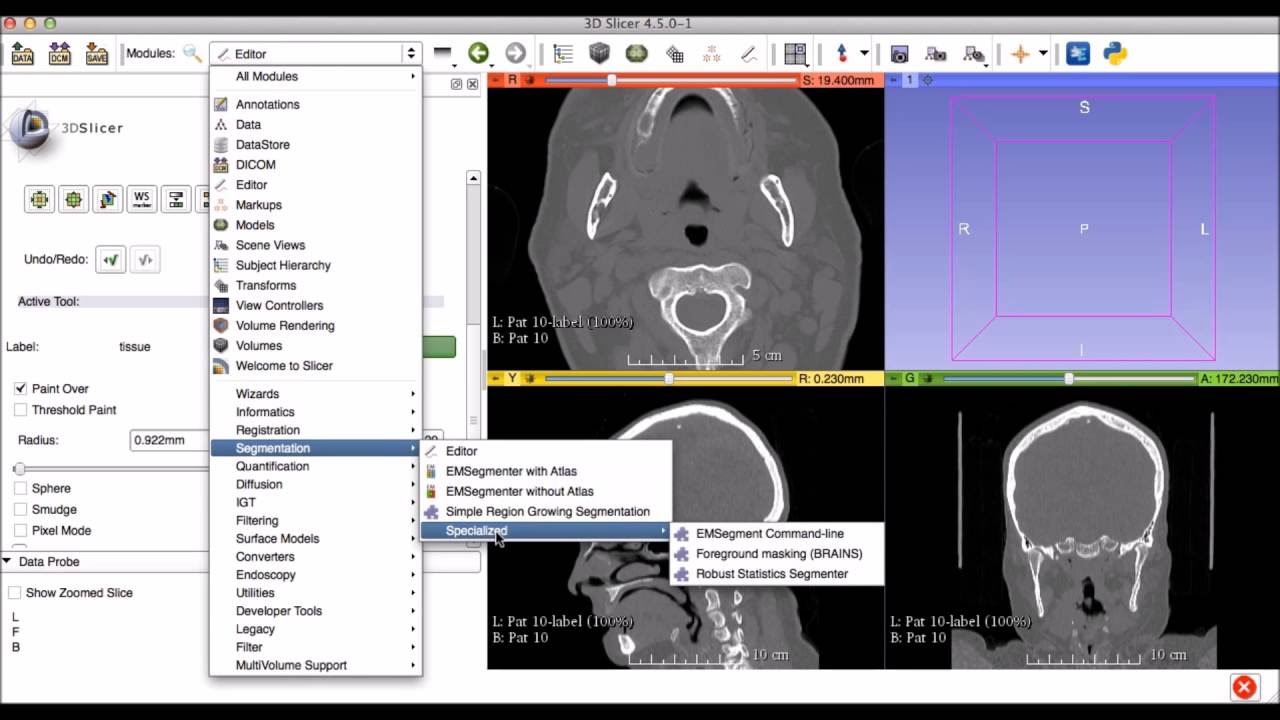1280x720 pixels.
Task: Open the Extension Manager blue icon
Action: tap(1078, 54)
